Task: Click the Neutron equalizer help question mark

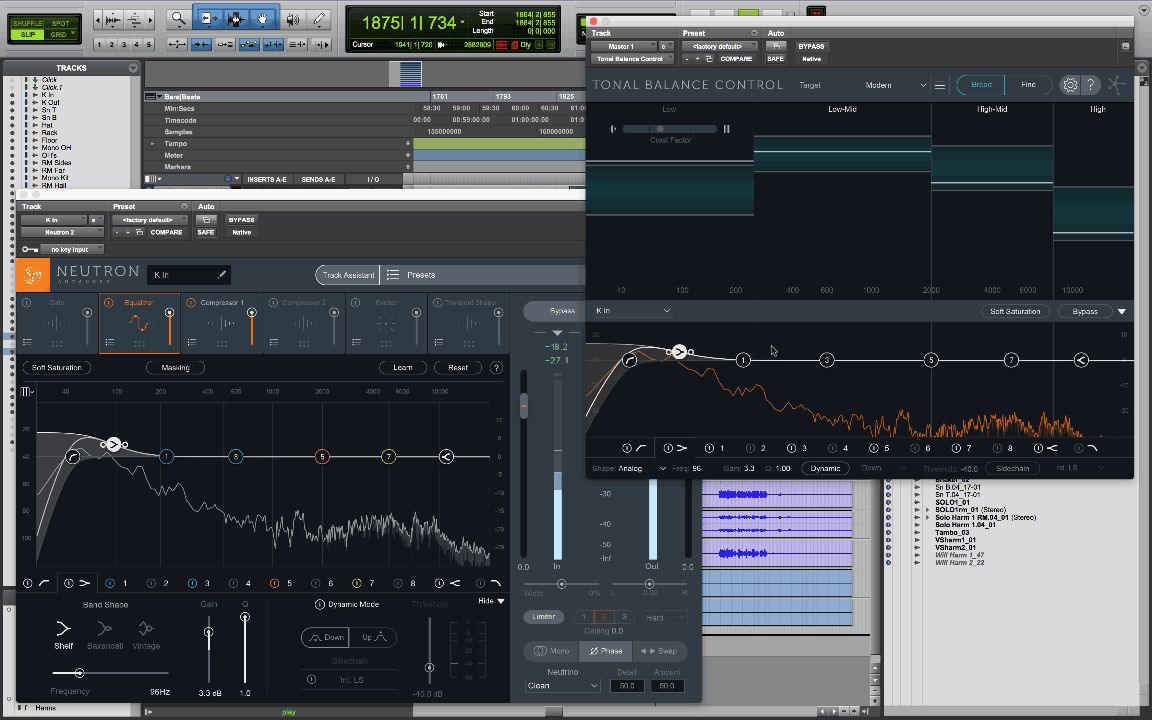Action: pos(497,367)
